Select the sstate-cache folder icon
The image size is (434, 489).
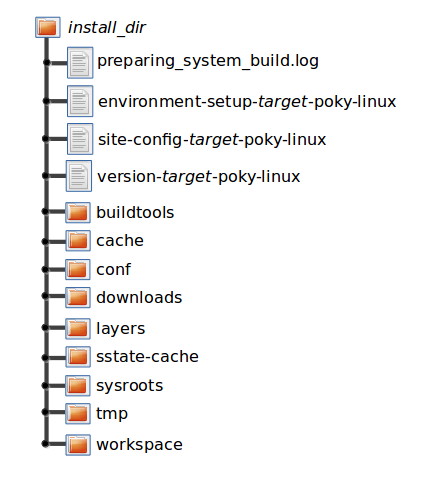click(x=78, y=357)
